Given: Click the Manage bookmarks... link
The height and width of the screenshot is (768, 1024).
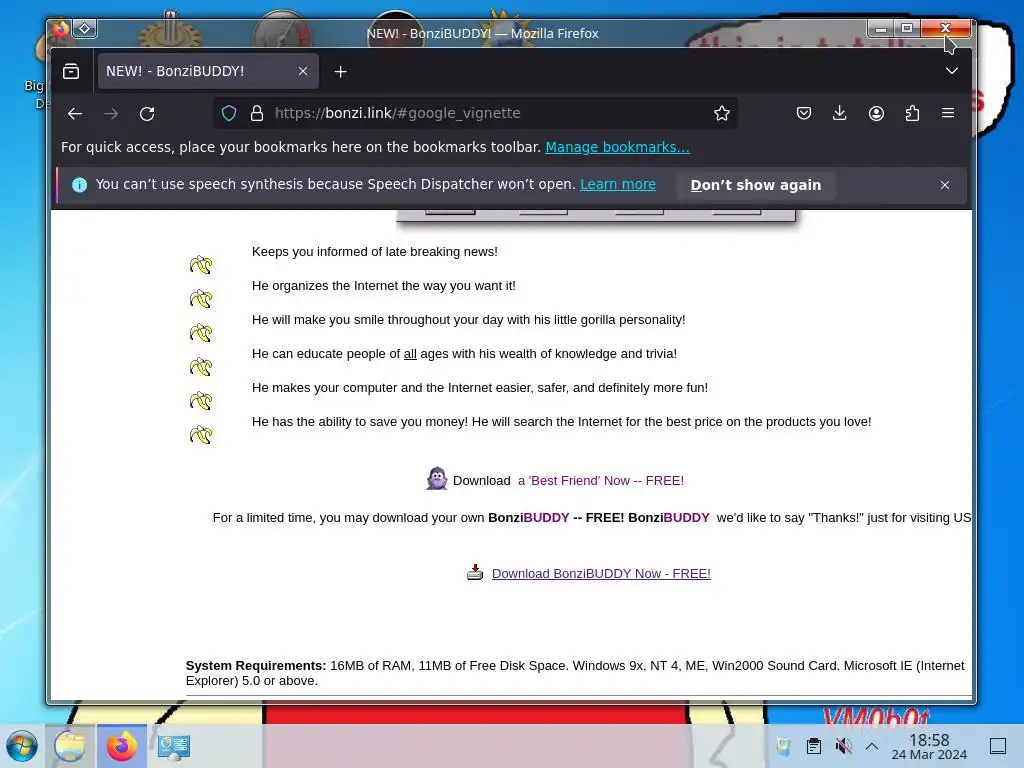Looking at the screenshot, I should pyautogui.click(x=617, y=148).
